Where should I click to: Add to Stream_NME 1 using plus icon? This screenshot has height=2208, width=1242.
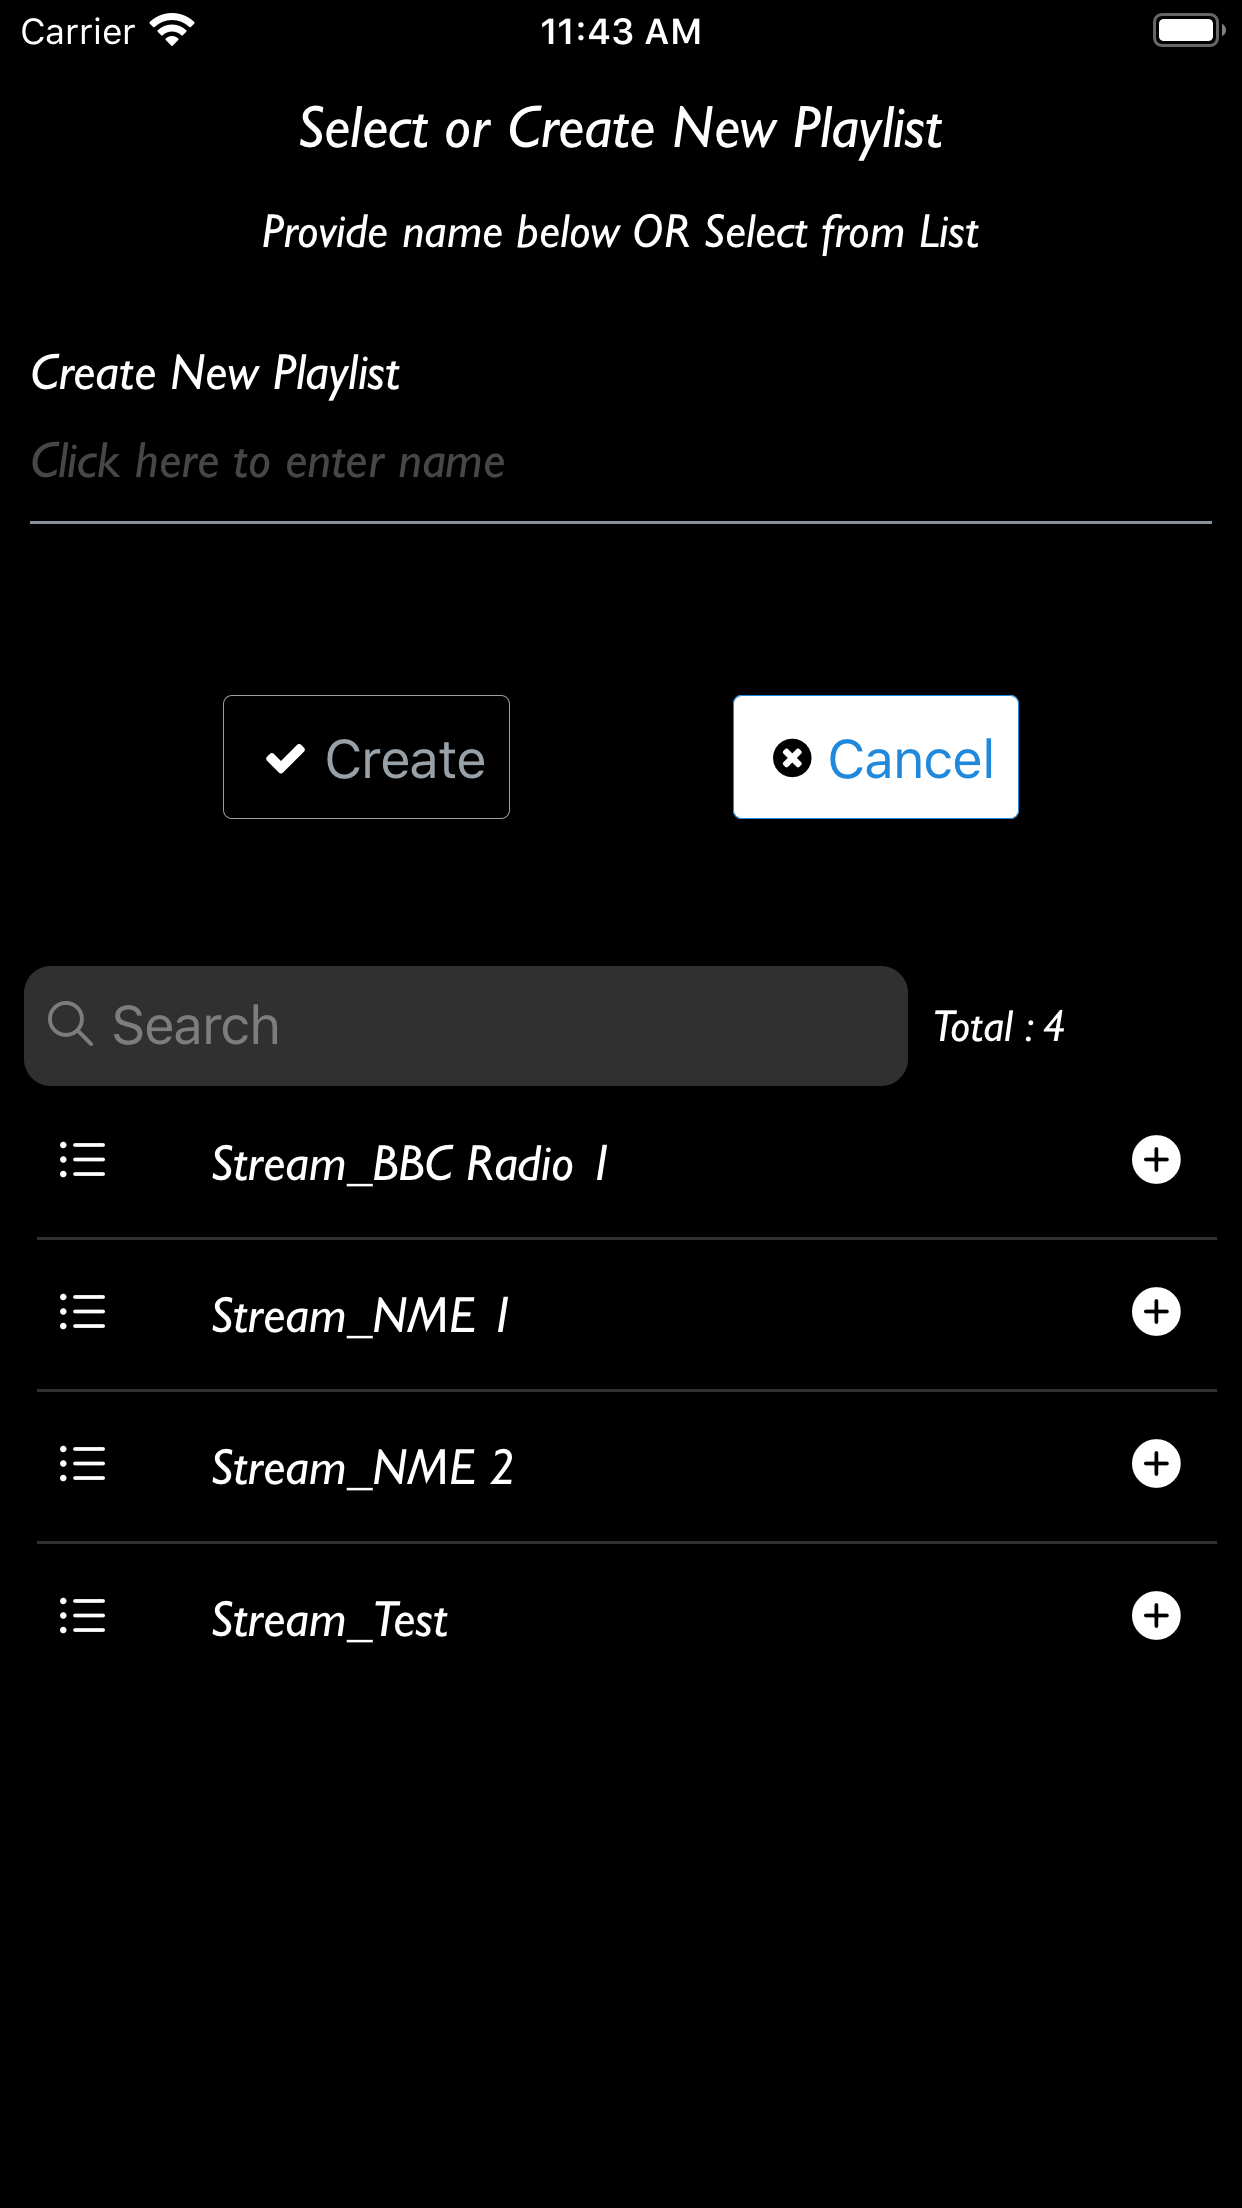[x=1156, y=1313]
